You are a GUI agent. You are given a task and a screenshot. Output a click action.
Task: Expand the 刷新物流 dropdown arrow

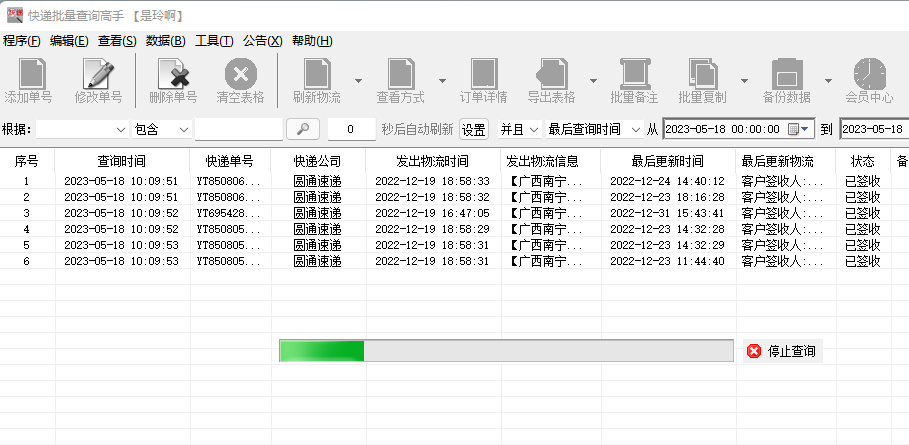358,81
